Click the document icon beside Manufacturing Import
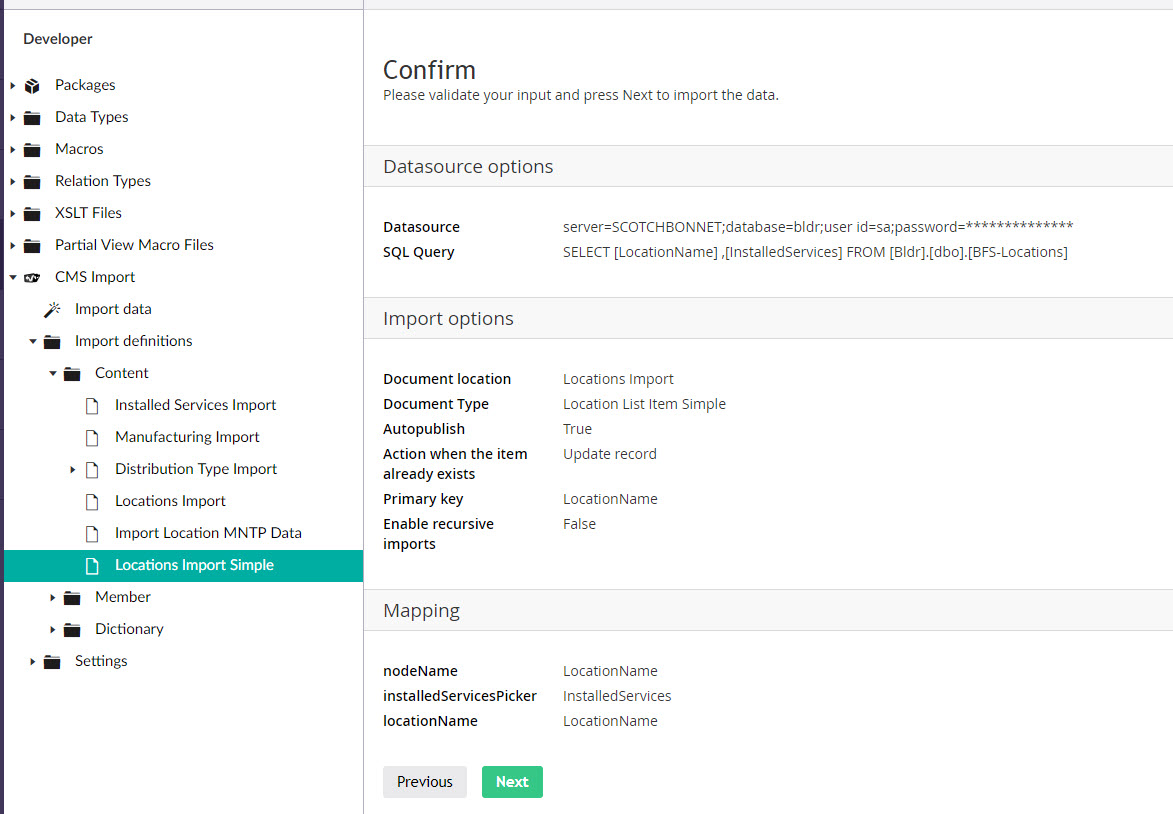The width and height of the screenshot is (1173, 814). (x=93, y=437)
